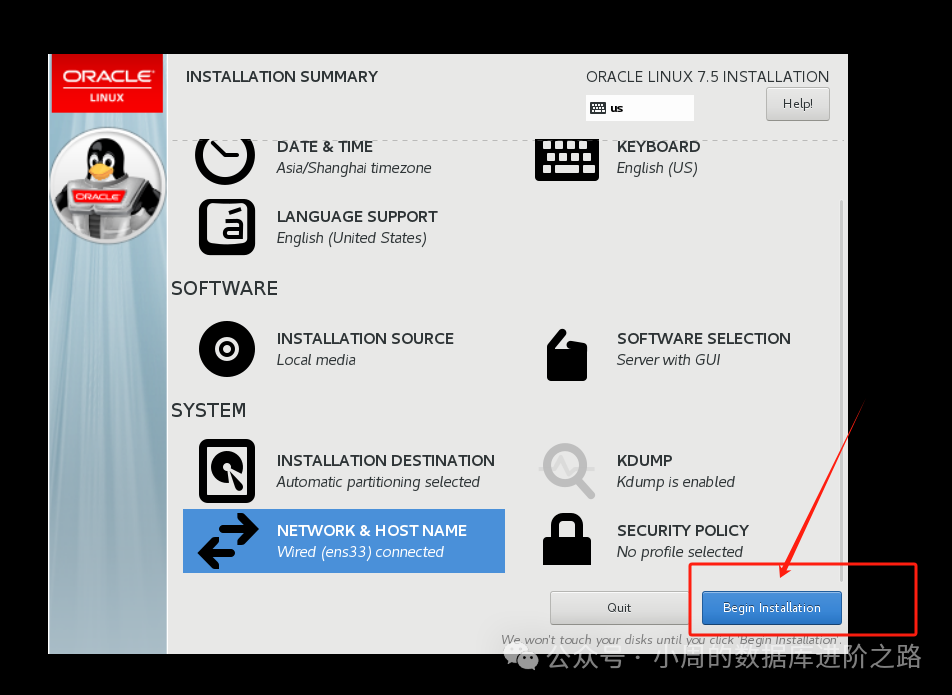This screenshot has width=952, height=695.
Task: Click Wired (ens33) connected text
Action: (360, 552)
